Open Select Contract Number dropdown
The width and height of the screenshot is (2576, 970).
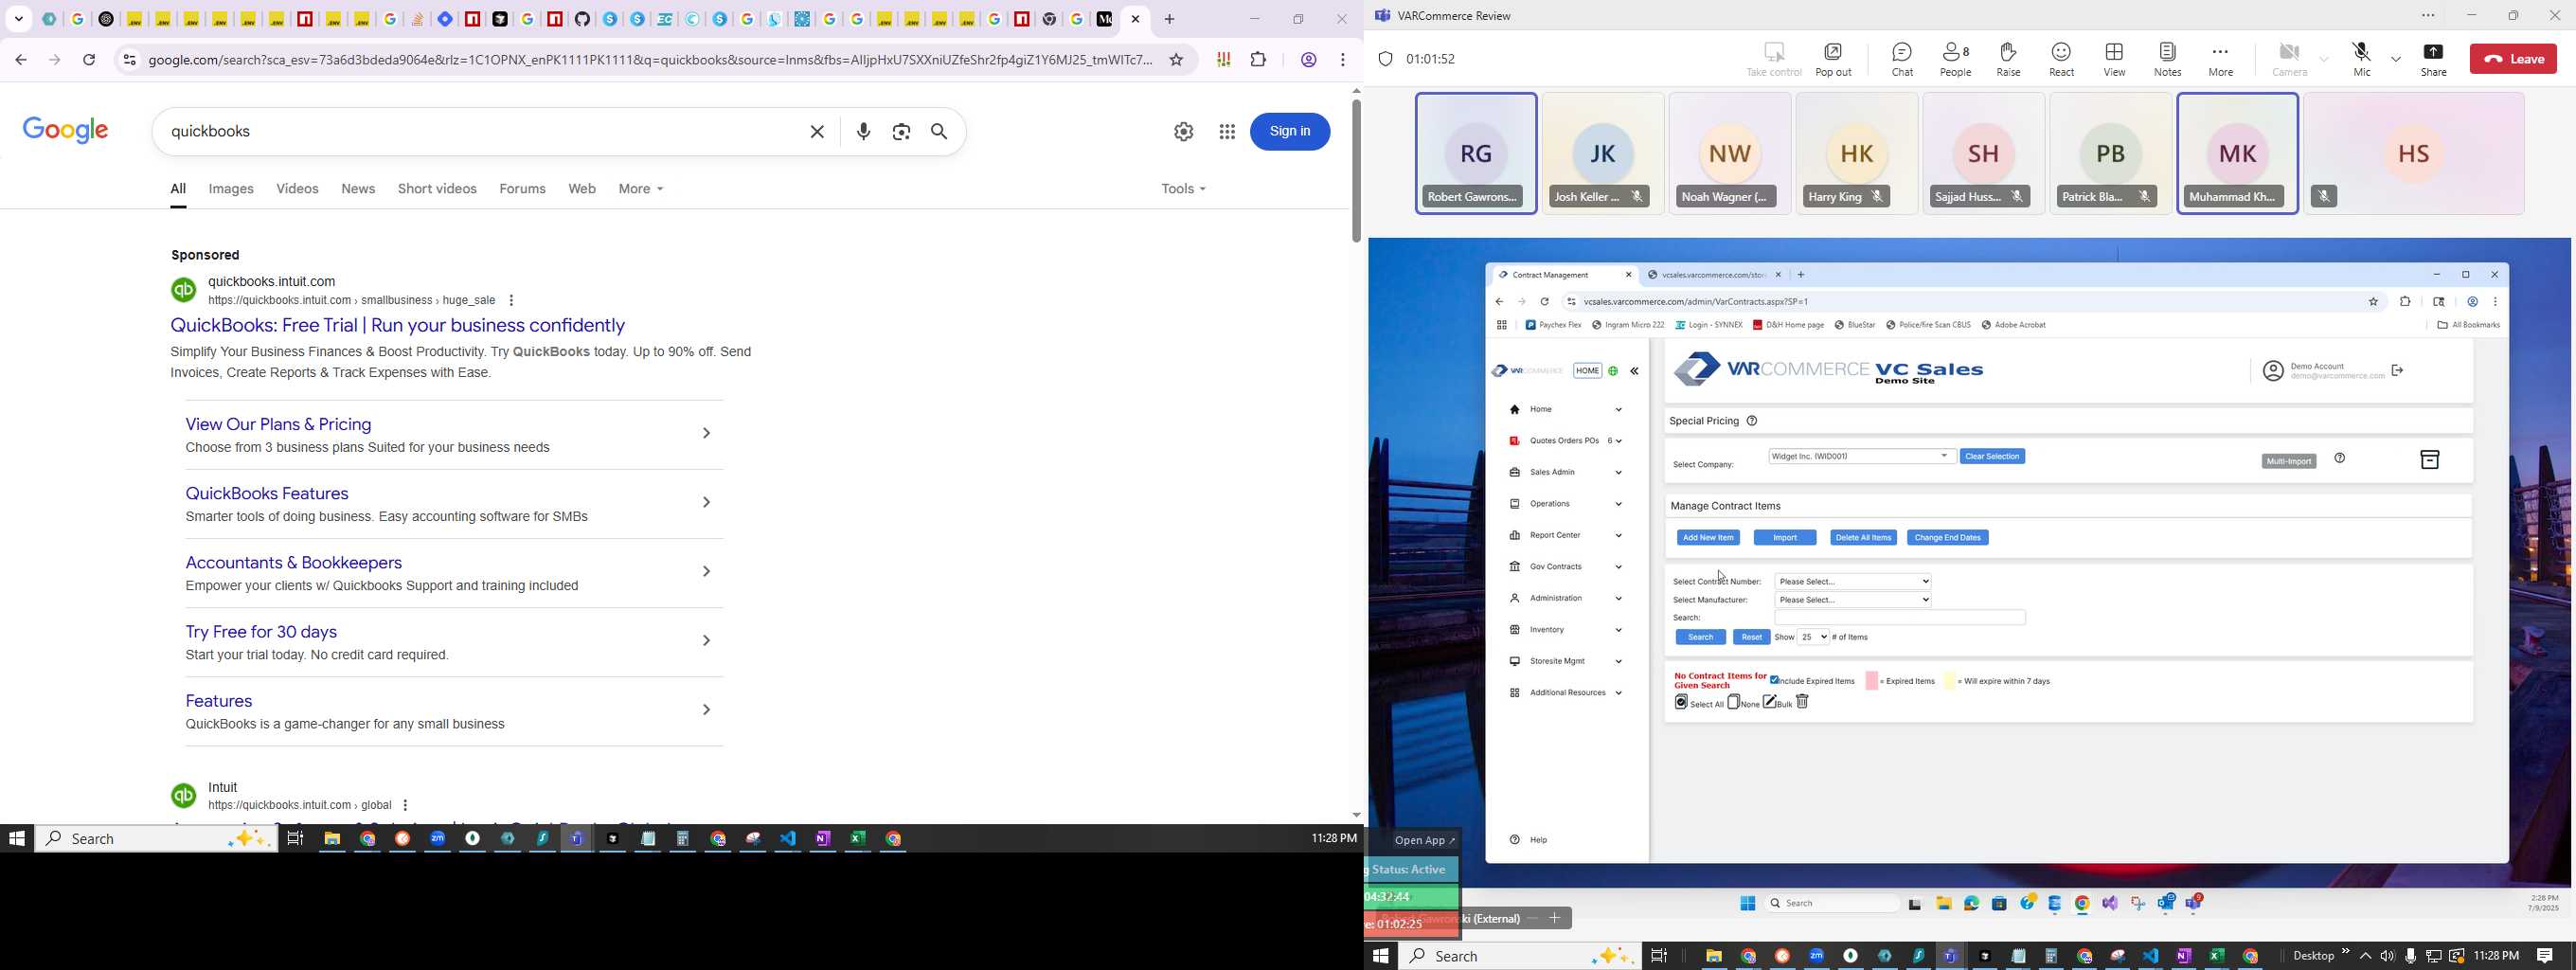1853,581
